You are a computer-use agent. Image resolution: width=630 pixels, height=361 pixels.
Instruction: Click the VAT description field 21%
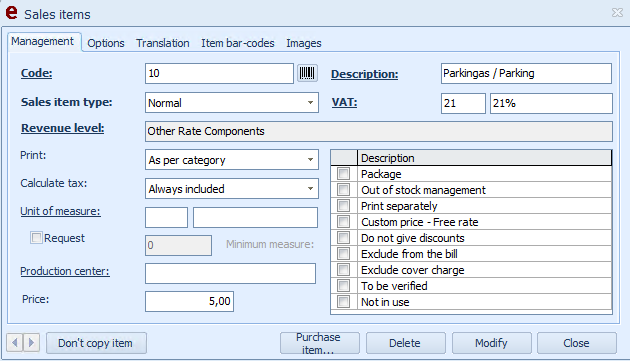click(x=551, y=103)
